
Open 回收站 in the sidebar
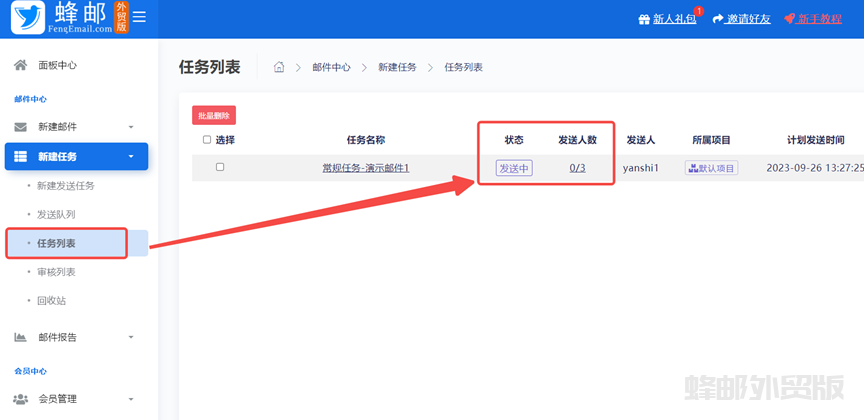tap(52, 300)
